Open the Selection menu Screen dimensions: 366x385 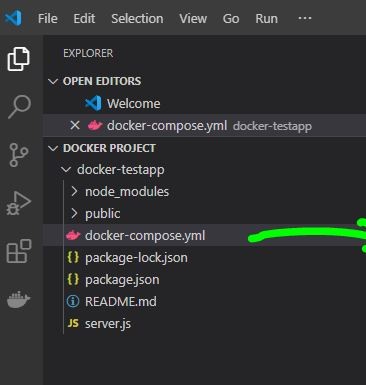click(x=137, y=18)
